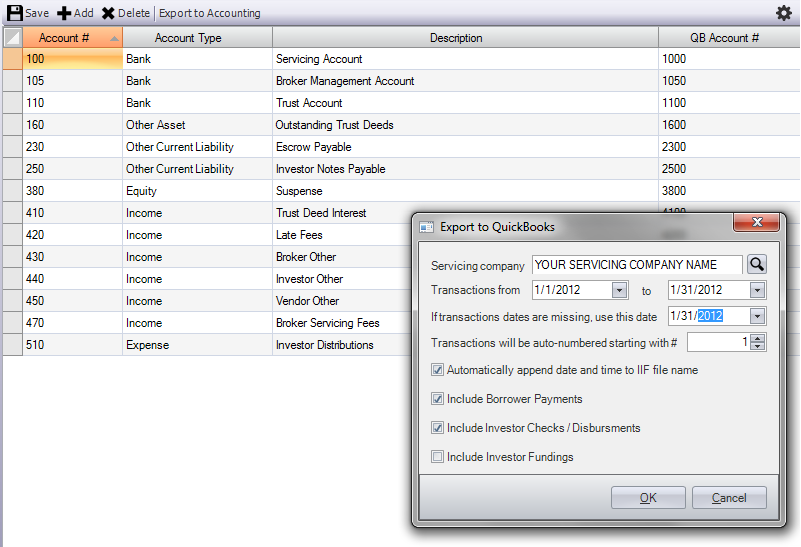Click the Cancel button
801x547 pixels.
click(729, 497)
